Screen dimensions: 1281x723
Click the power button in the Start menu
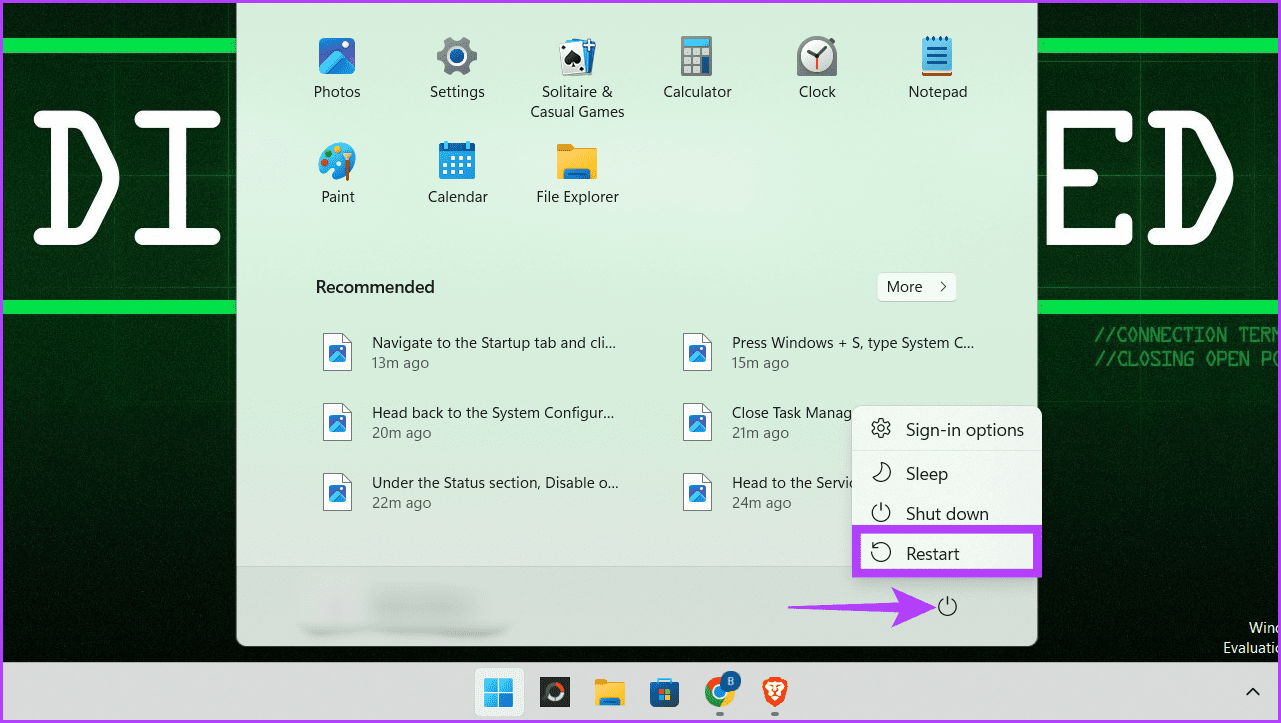coord(947,605)
